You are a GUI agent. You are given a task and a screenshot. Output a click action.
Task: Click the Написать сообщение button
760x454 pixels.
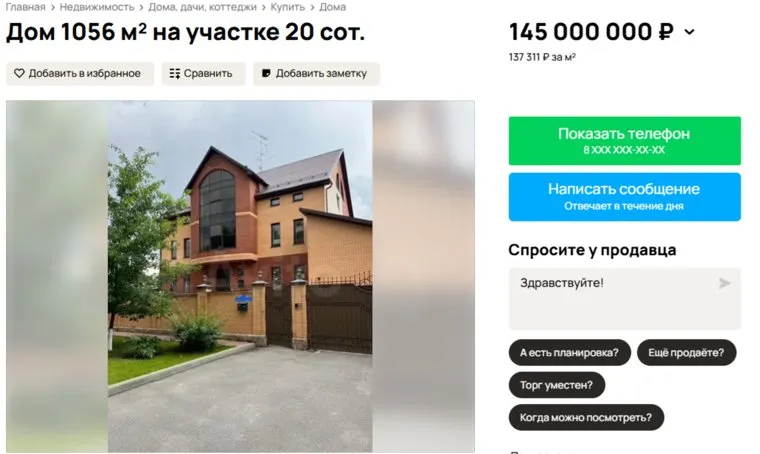pyautogui.click(x=624, y=197)
